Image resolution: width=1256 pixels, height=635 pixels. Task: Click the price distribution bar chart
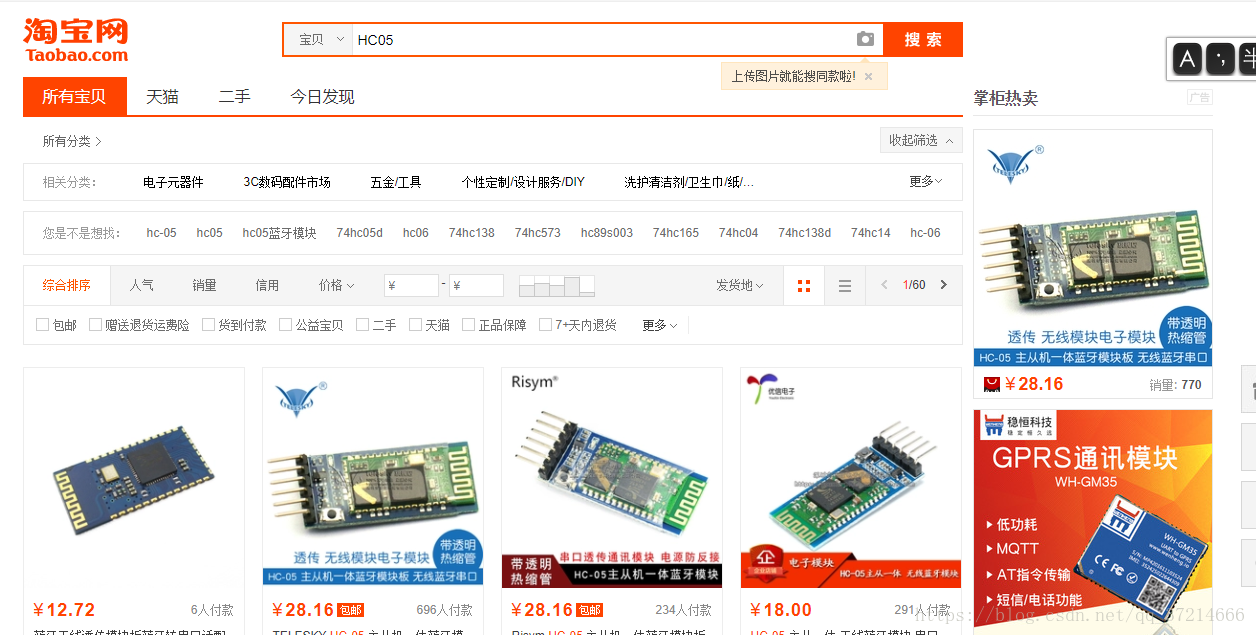(557, 286)
